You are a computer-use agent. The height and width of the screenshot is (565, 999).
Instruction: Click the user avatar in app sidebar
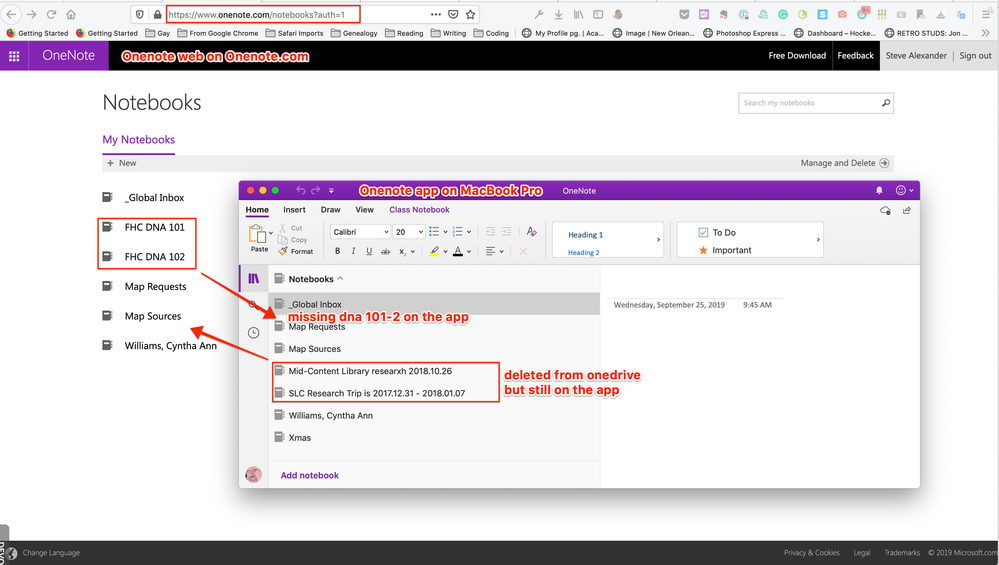coord(254,475)
